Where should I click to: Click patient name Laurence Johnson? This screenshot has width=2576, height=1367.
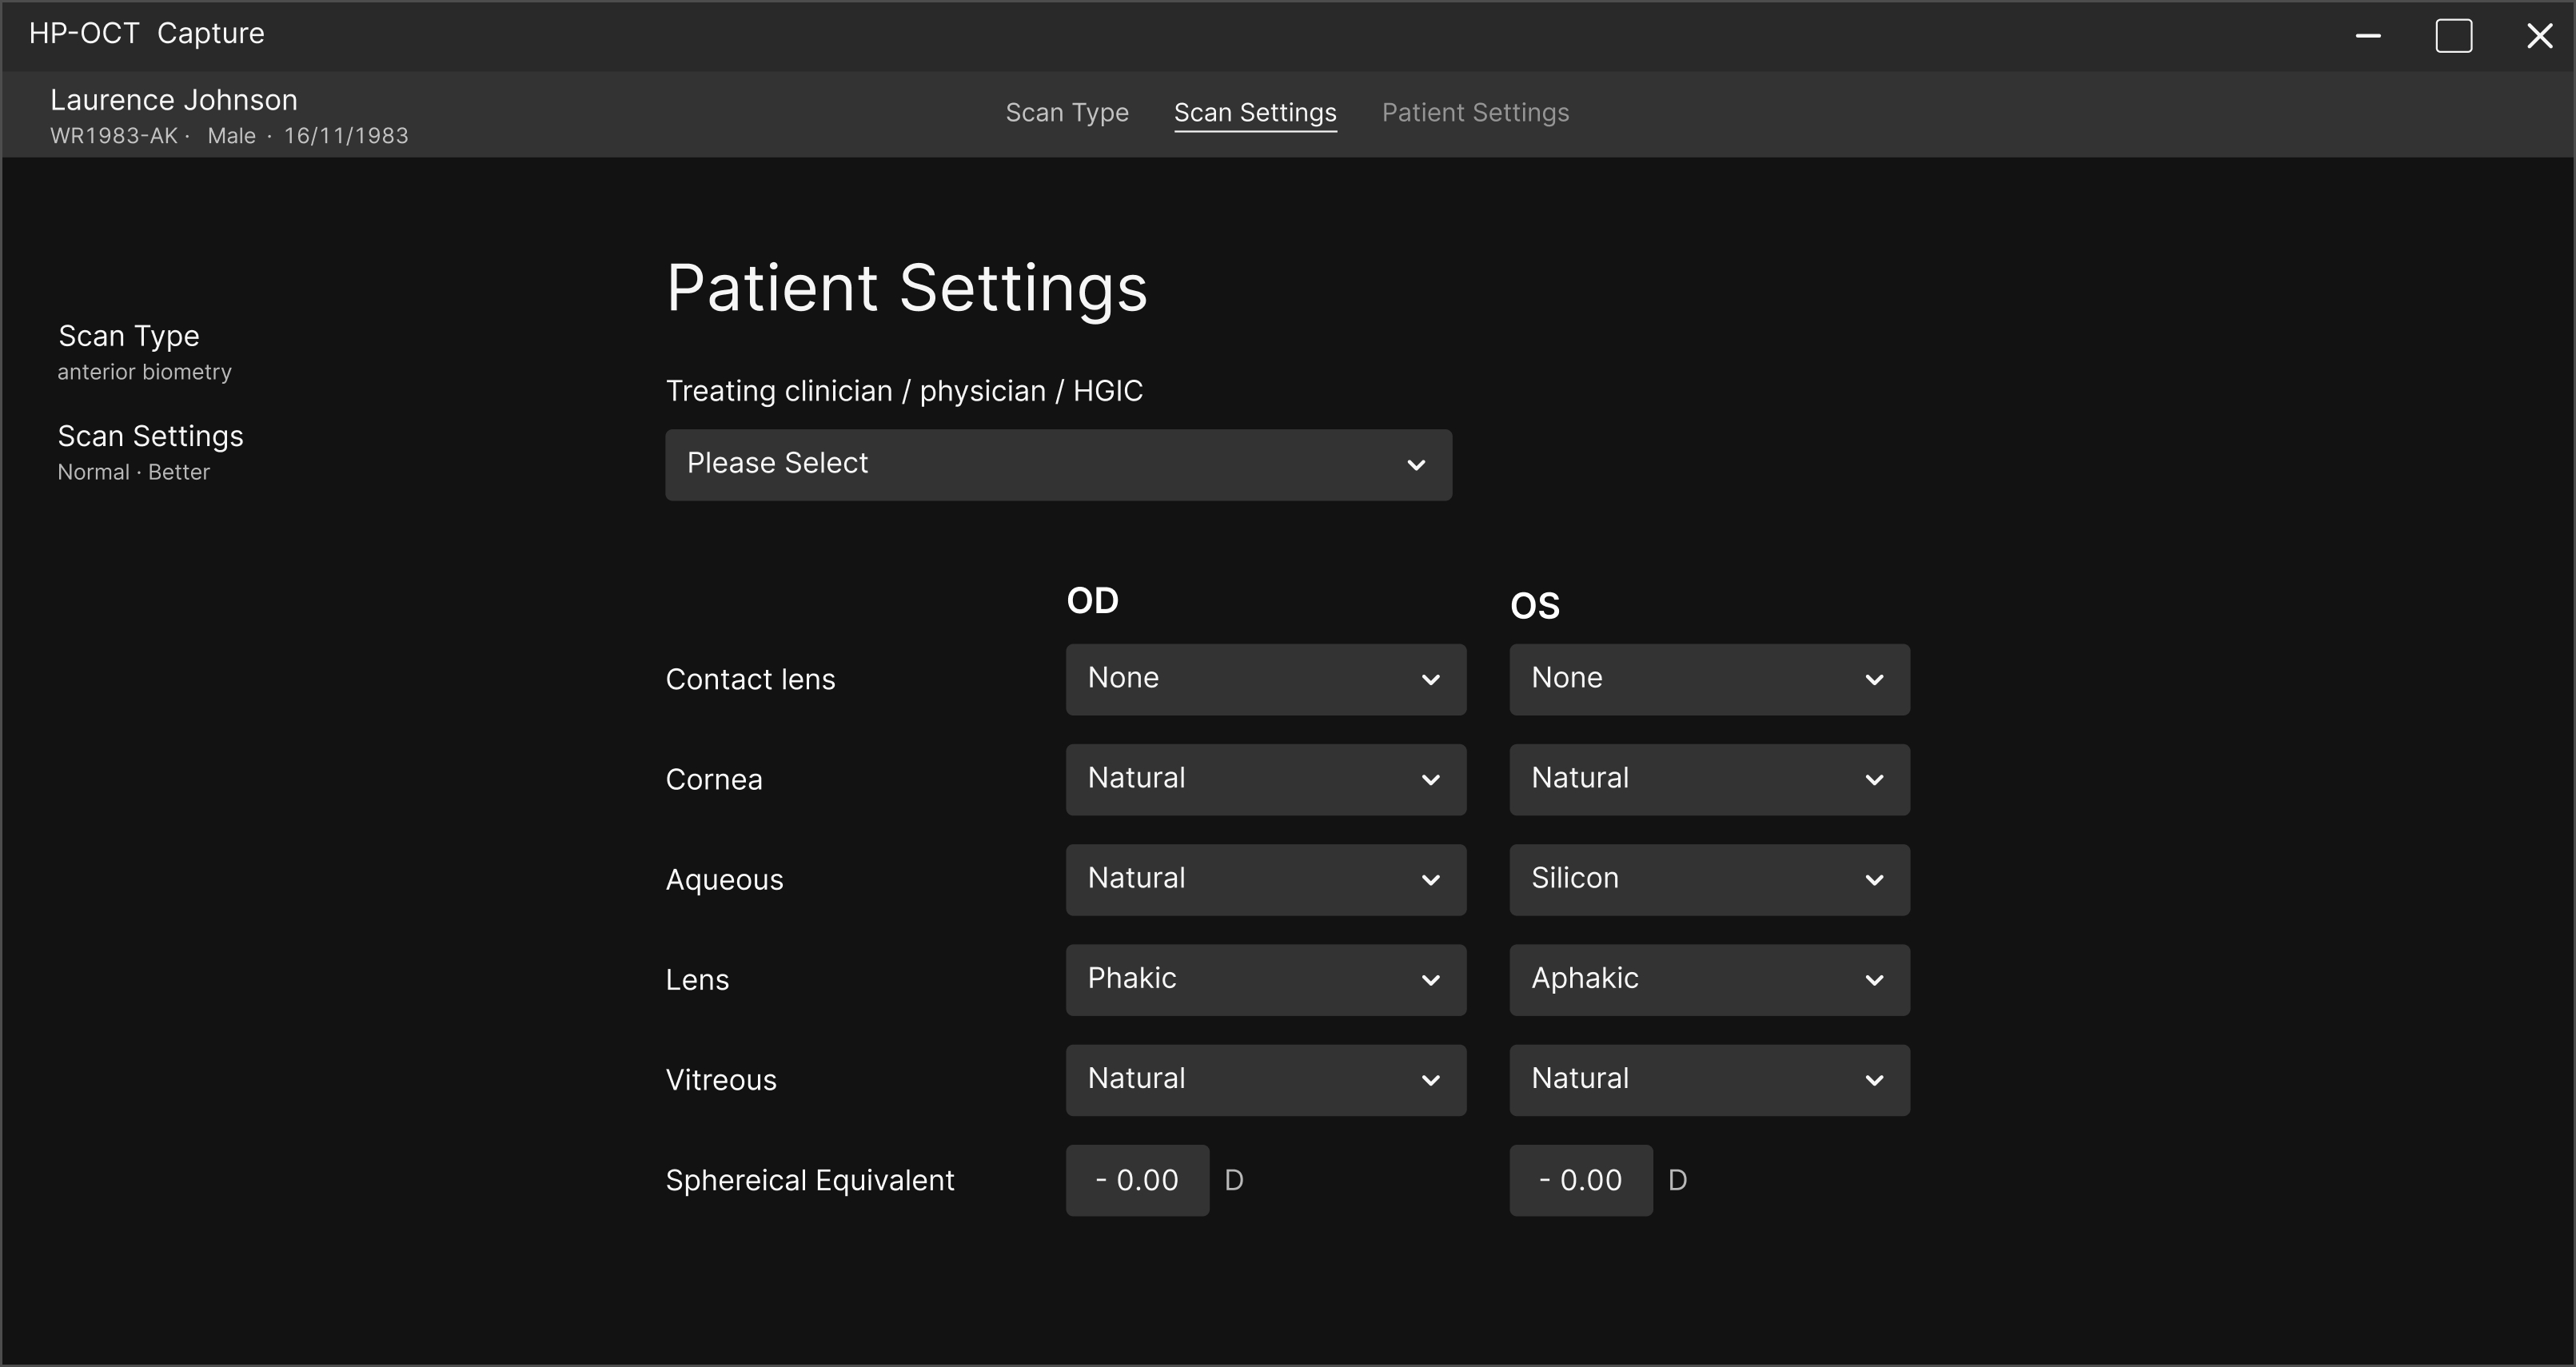click(x=174, y=100)
